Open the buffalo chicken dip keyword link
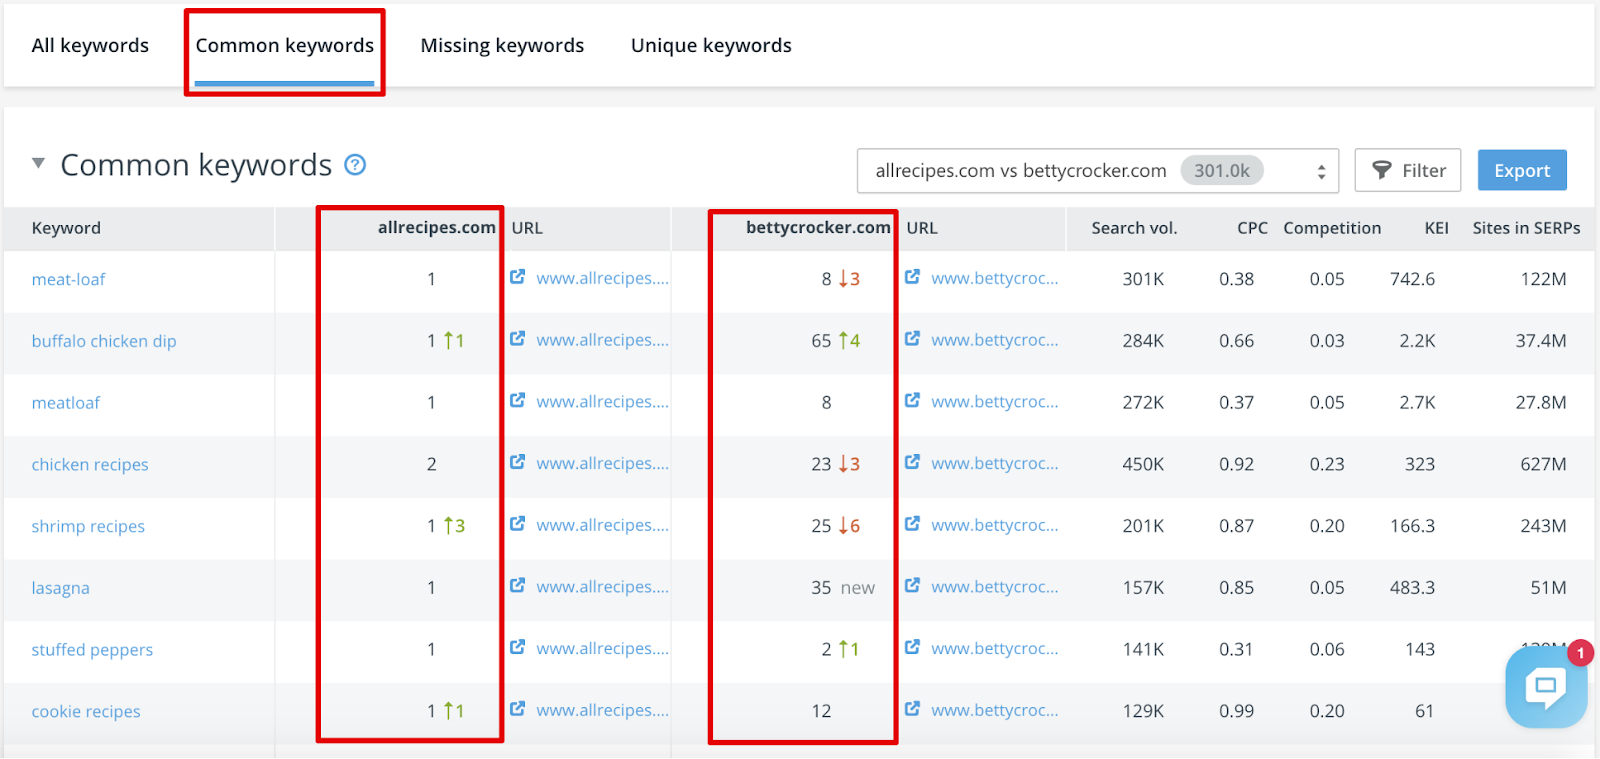The height and width of the screenshot is (759, 1600). click(104, 342)
